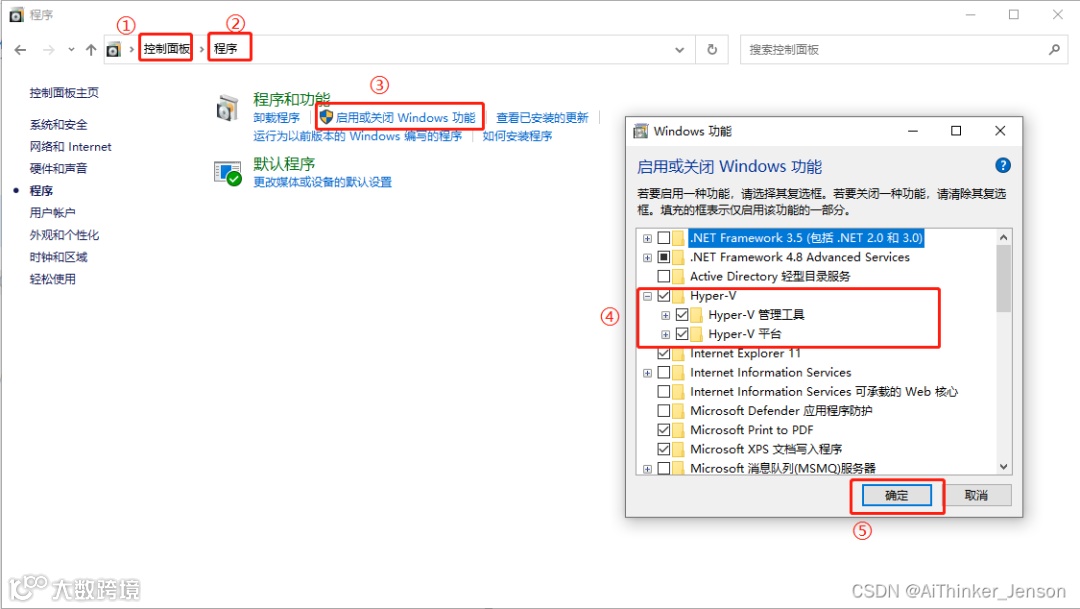
Task: Click the address bar control panel icon
Action: pos(114,50)
